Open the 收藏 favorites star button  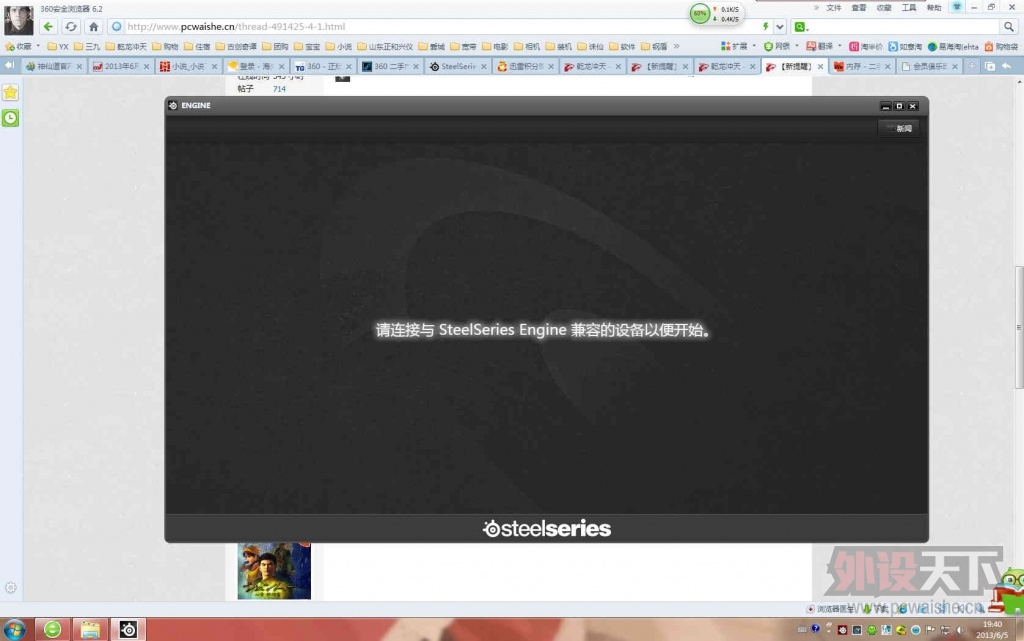tap(19, 46)
